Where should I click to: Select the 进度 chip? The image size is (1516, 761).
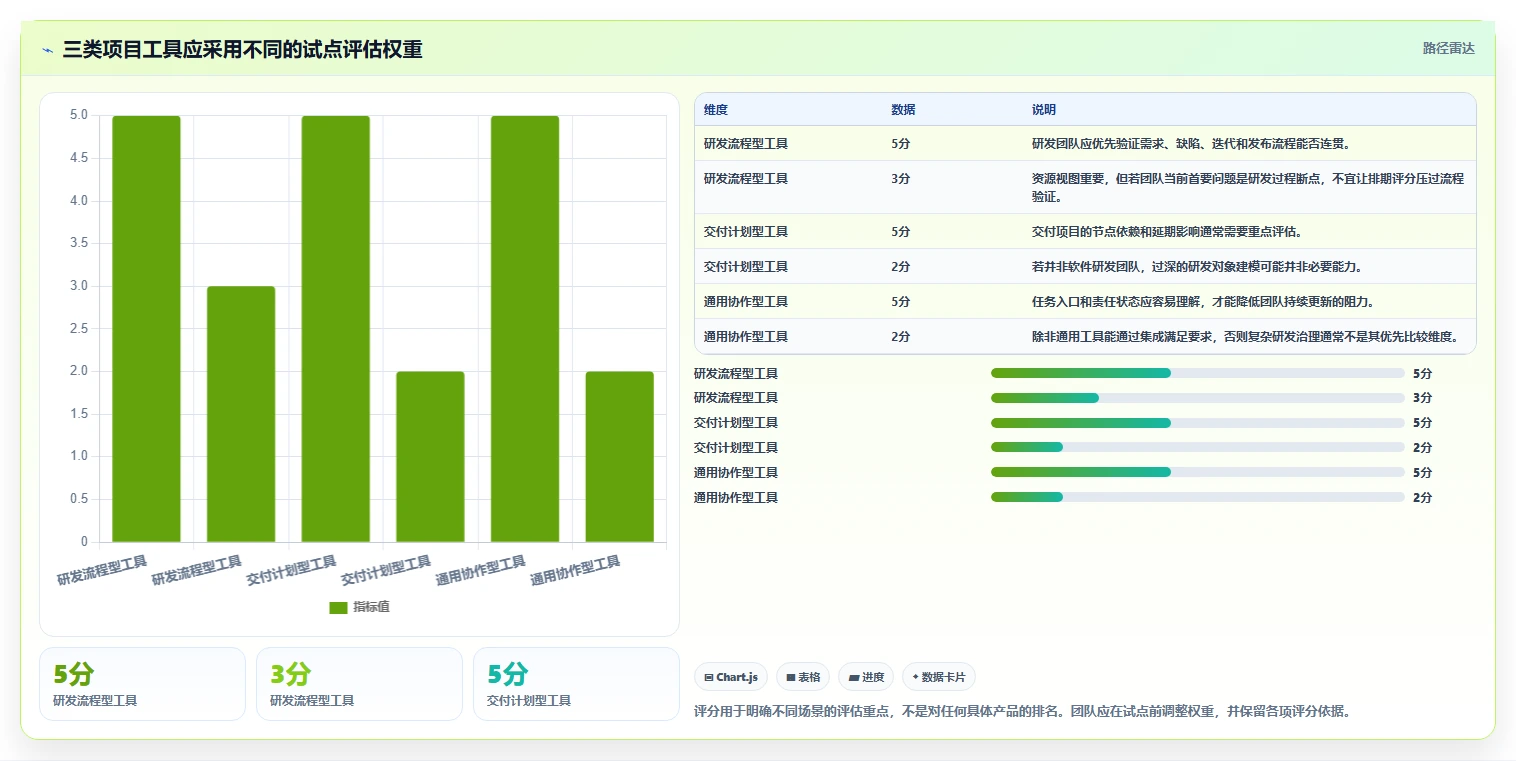[x=866, y=677]
